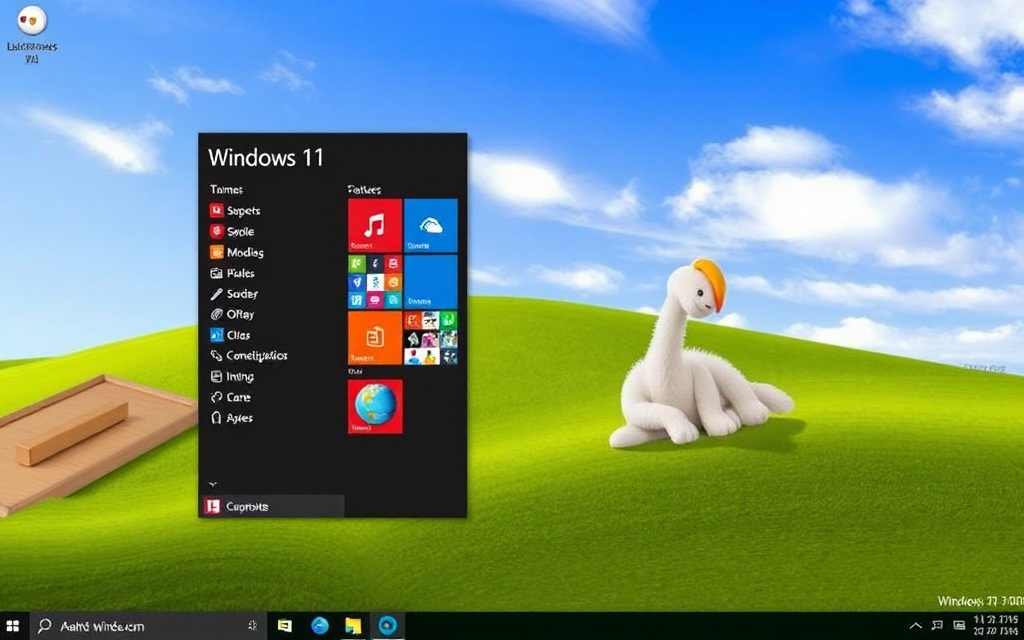This screenshot has height=640, width=1024.
Task: Open the Ofiay entry in the list
Action: coord(232,314)
